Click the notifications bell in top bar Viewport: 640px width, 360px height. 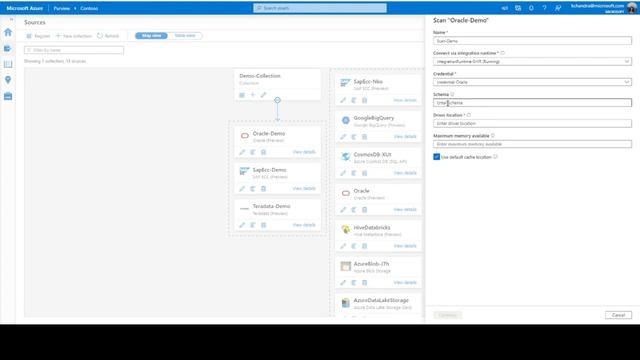tap(531, 8)
